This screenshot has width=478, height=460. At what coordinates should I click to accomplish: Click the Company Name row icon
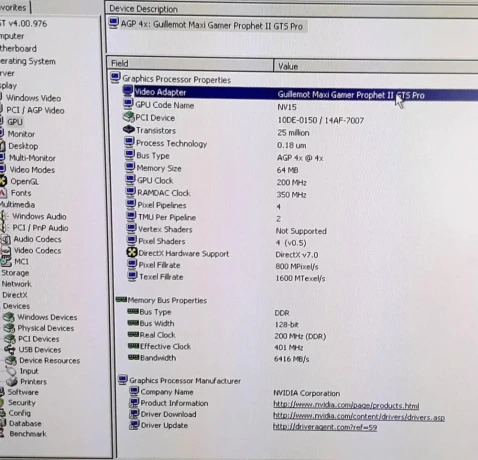tap(134, 391)
